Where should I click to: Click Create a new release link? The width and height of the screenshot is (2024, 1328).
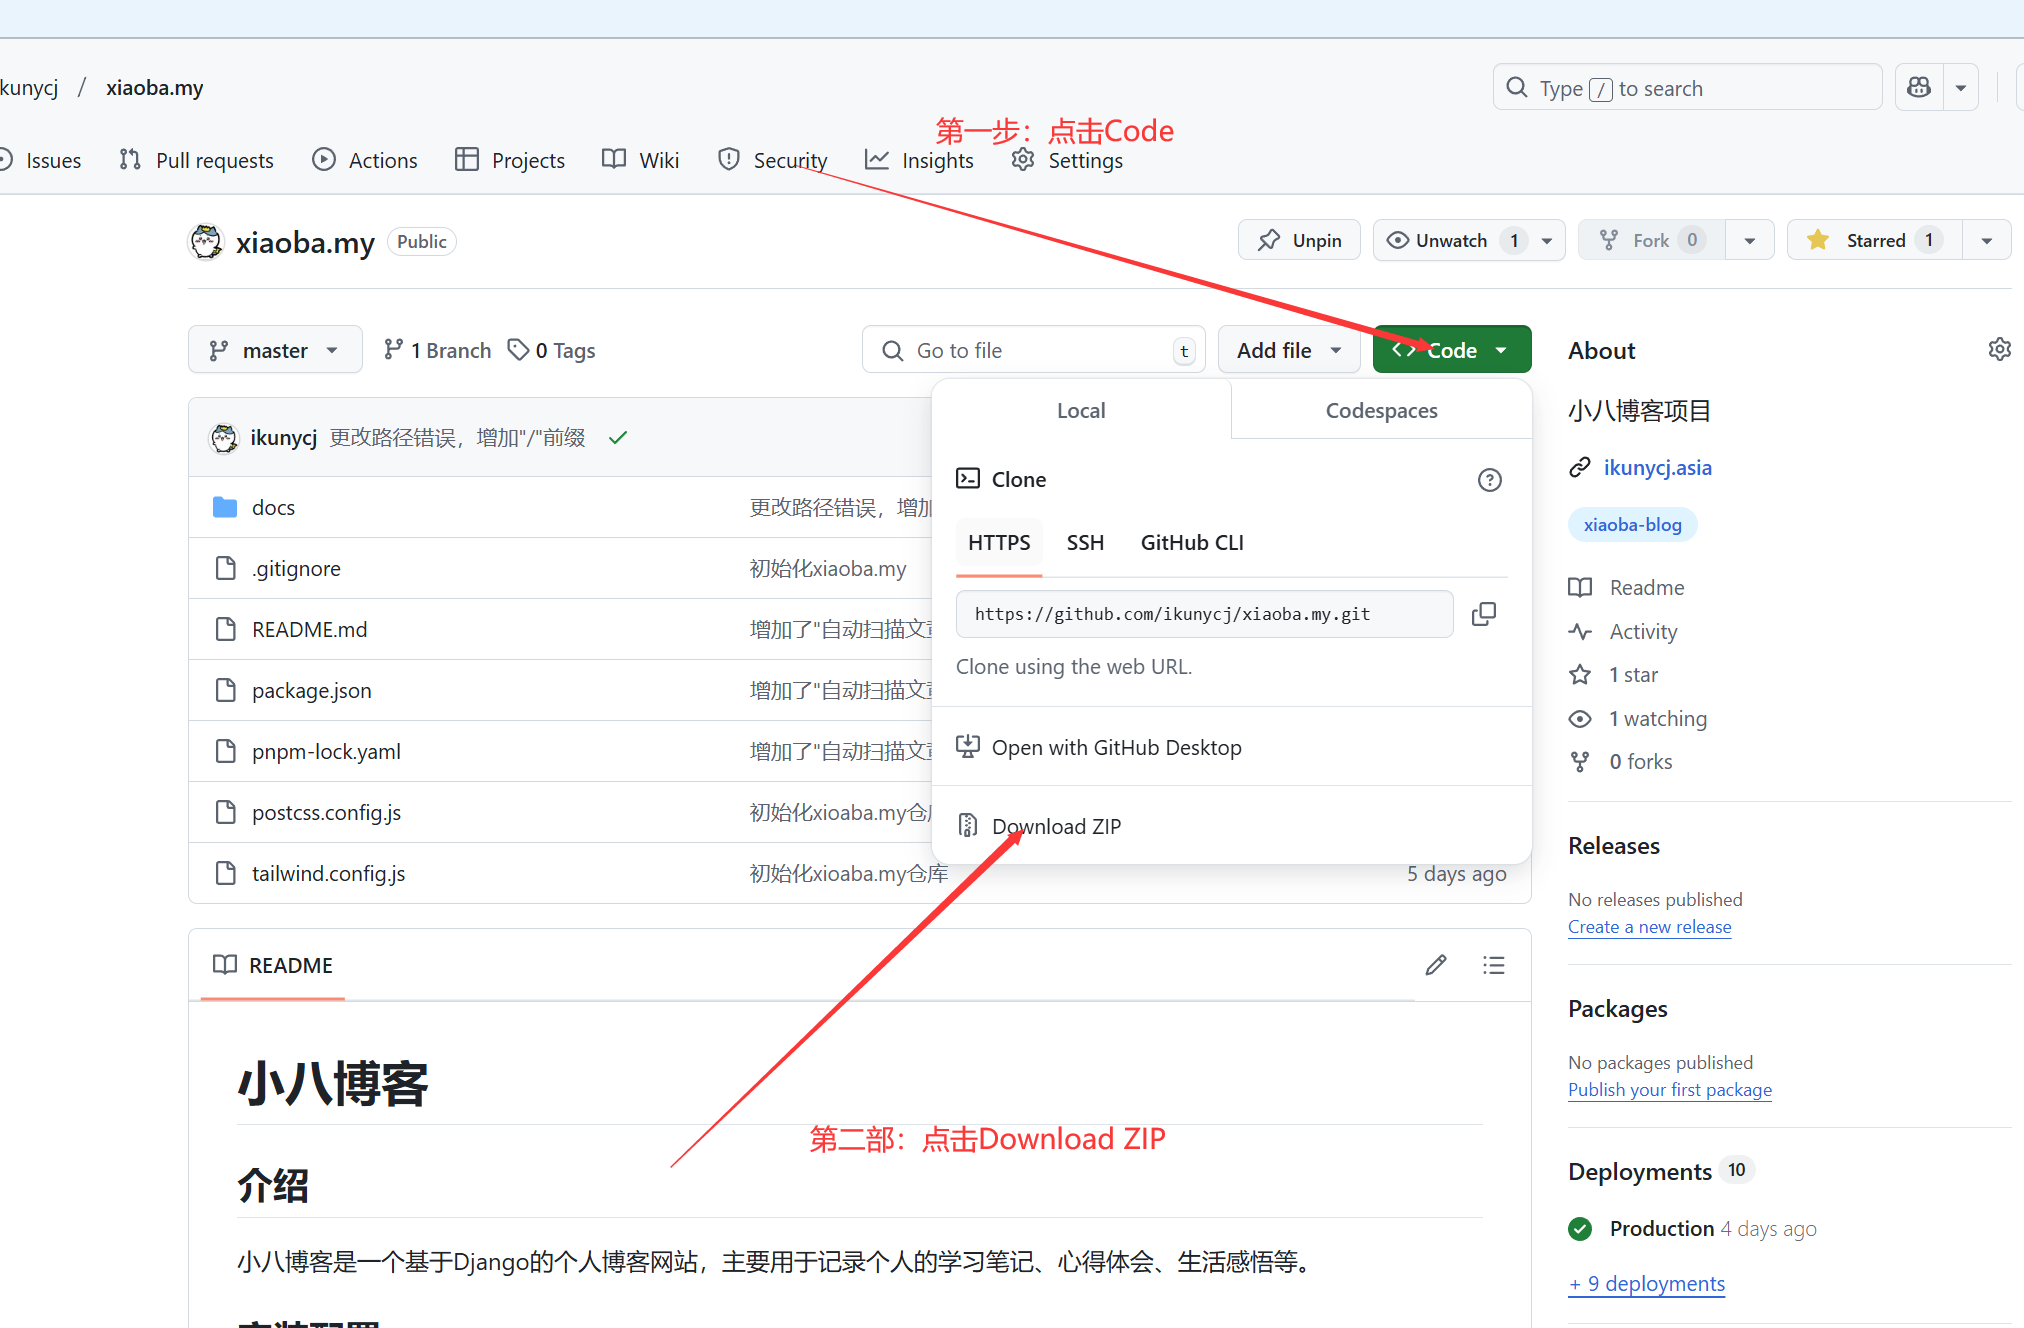tap(1650, 927)
